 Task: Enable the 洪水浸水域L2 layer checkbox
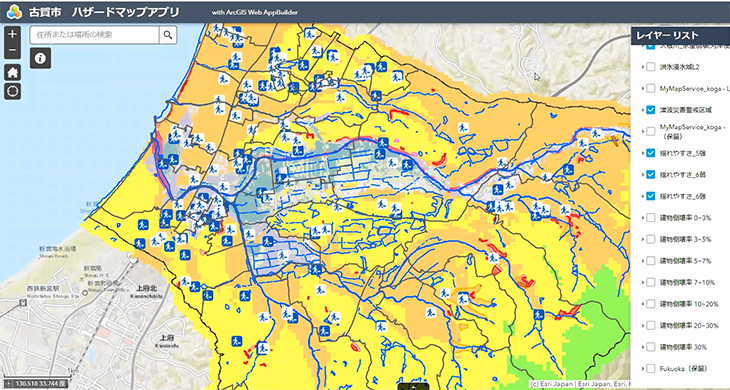click(x=651, y=67)
